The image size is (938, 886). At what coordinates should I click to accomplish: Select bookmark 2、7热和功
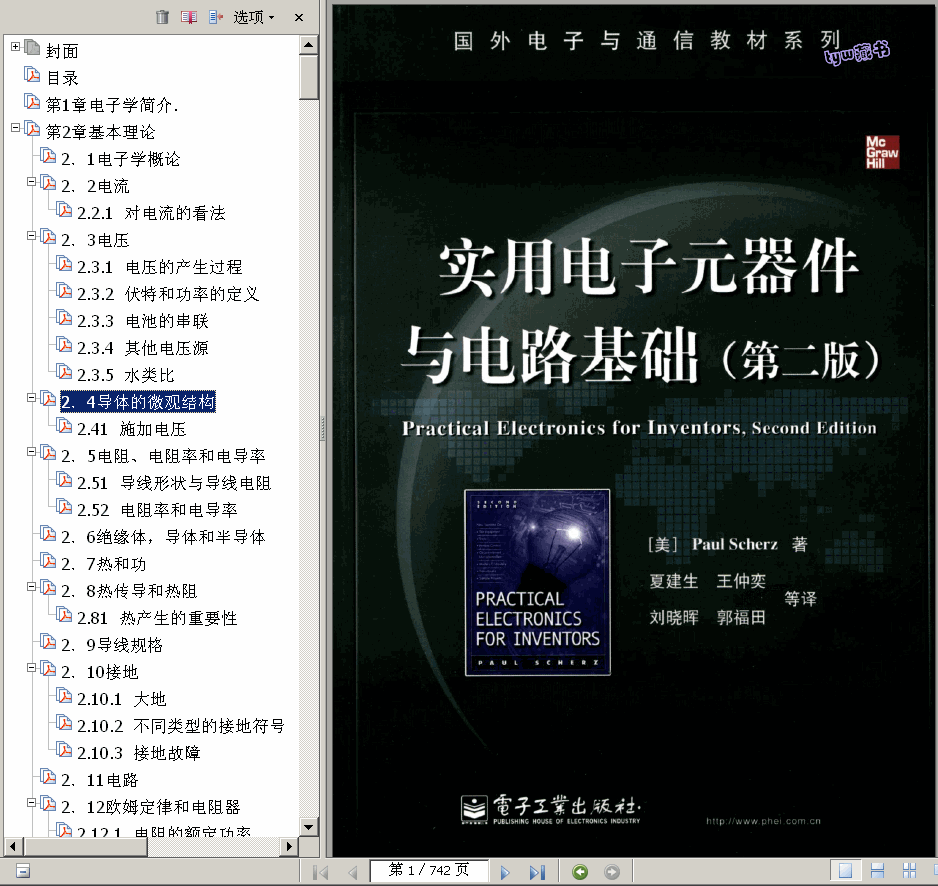103,564
